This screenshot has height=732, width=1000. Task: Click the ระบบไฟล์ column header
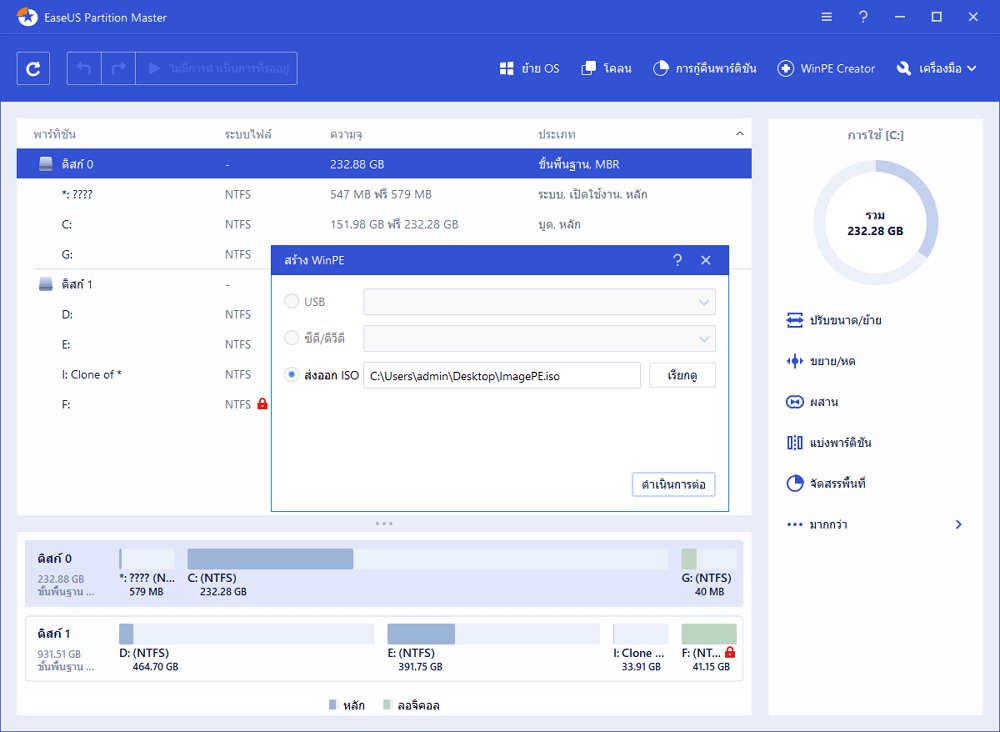coord(248,135)
